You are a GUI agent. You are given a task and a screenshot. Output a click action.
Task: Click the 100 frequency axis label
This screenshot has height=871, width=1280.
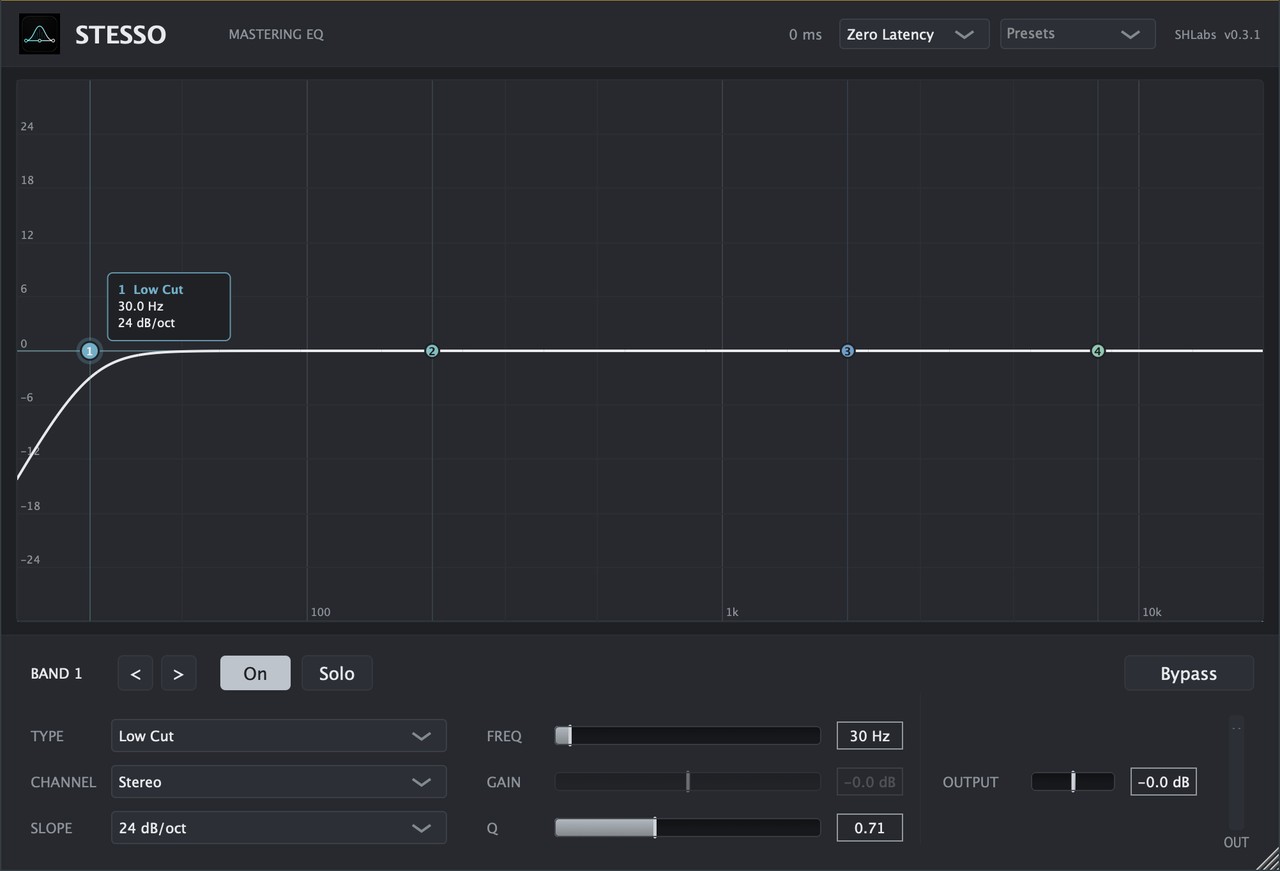320,612
